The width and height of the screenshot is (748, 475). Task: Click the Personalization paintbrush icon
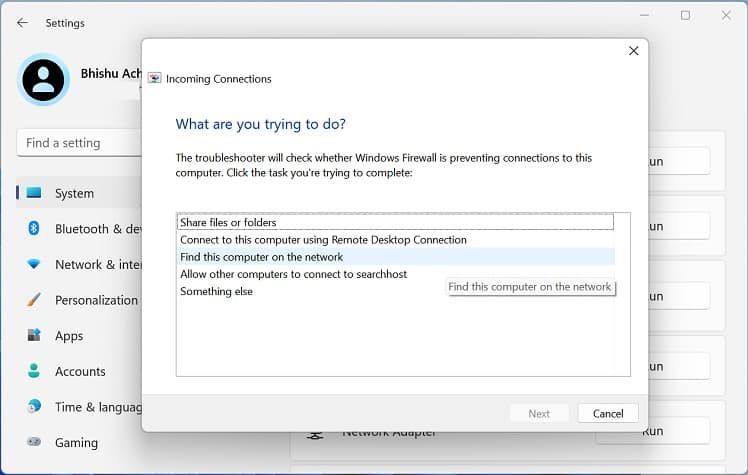point(34,299)
